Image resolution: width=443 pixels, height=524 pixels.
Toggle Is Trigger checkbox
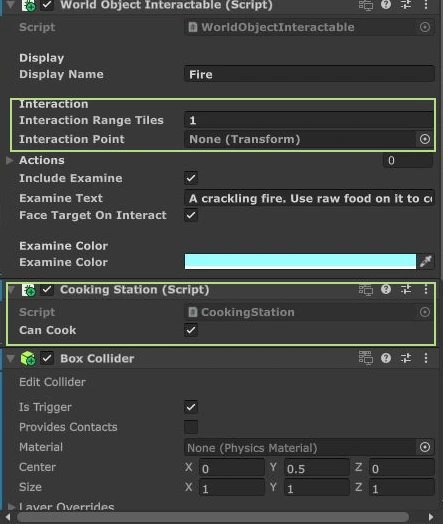[x=191, y=407]
